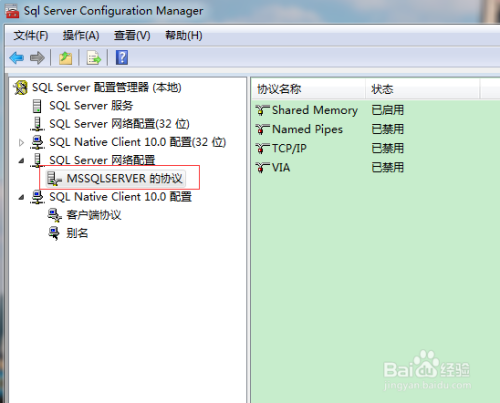The image size is (500, 403).
Task: Click the MSSQLSERVER 的协议 node icon
Action: (54, 179)
